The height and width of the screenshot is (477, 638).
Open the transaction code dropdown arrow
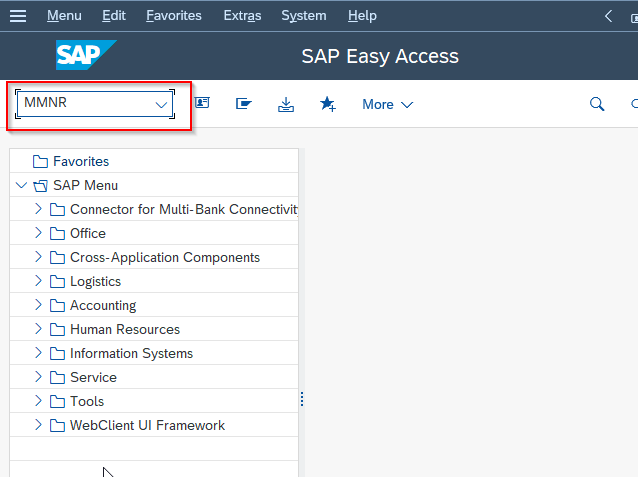(x=162, y=105)
